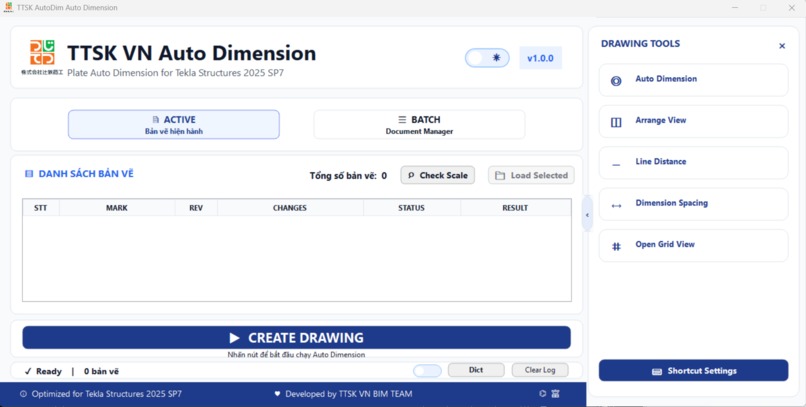
Task: Open the Arrange View tool
Action: (693, 121)
